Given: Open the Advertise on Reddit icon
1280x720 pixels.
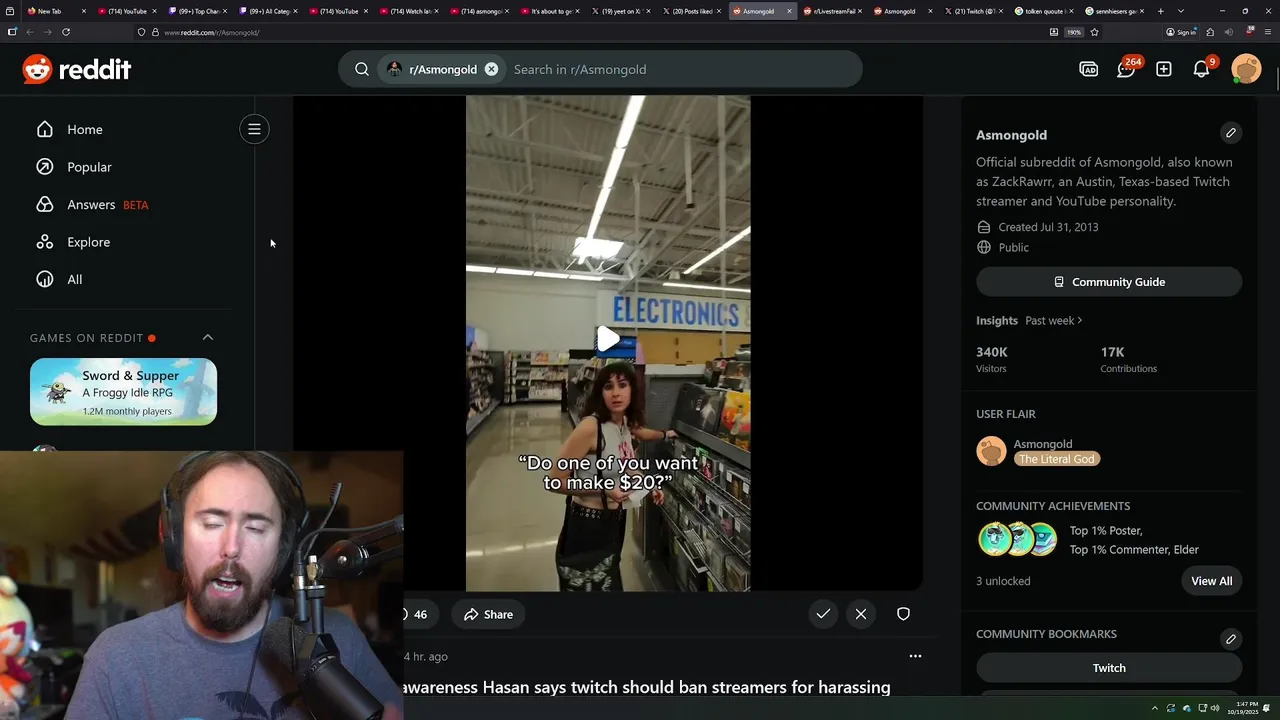Looking at the screenshot, I should click(1088, 69).
